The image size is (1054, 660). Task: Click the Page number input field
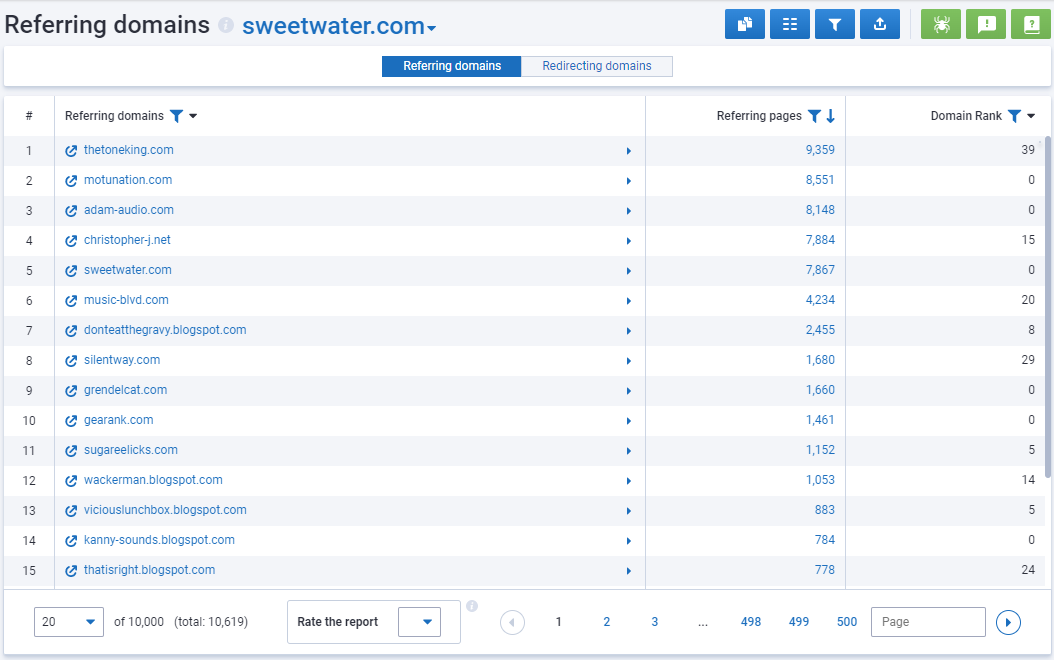(x=928, y=622)
